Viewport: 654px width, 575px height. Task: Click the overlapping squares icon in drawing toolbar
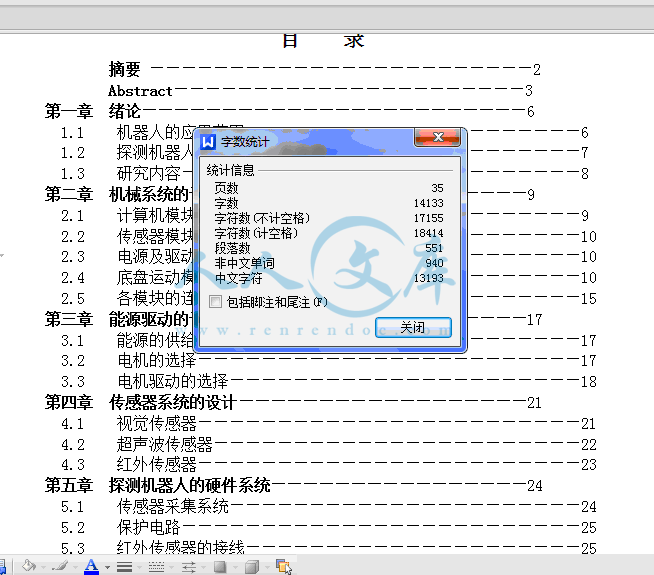(x=284, y=566)
